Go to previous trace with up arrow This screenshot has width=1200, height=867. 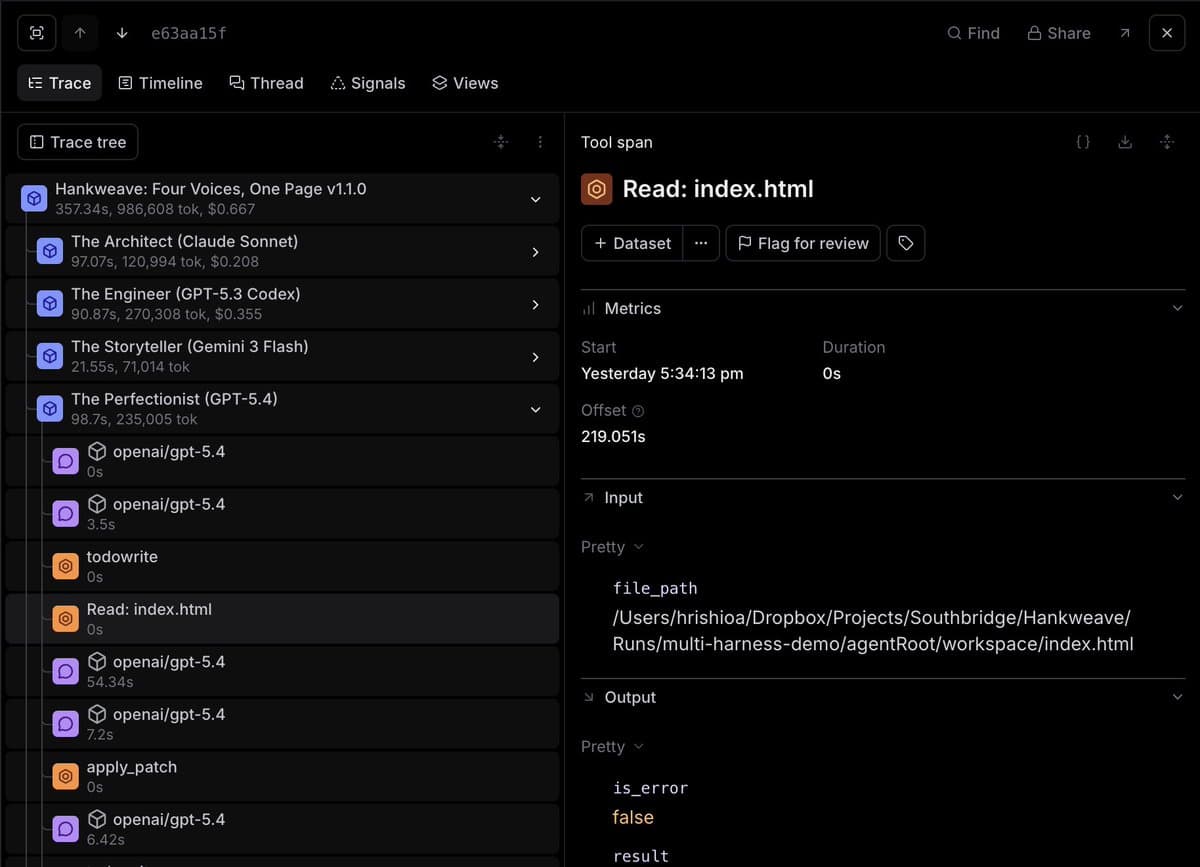tap(80, 33)
